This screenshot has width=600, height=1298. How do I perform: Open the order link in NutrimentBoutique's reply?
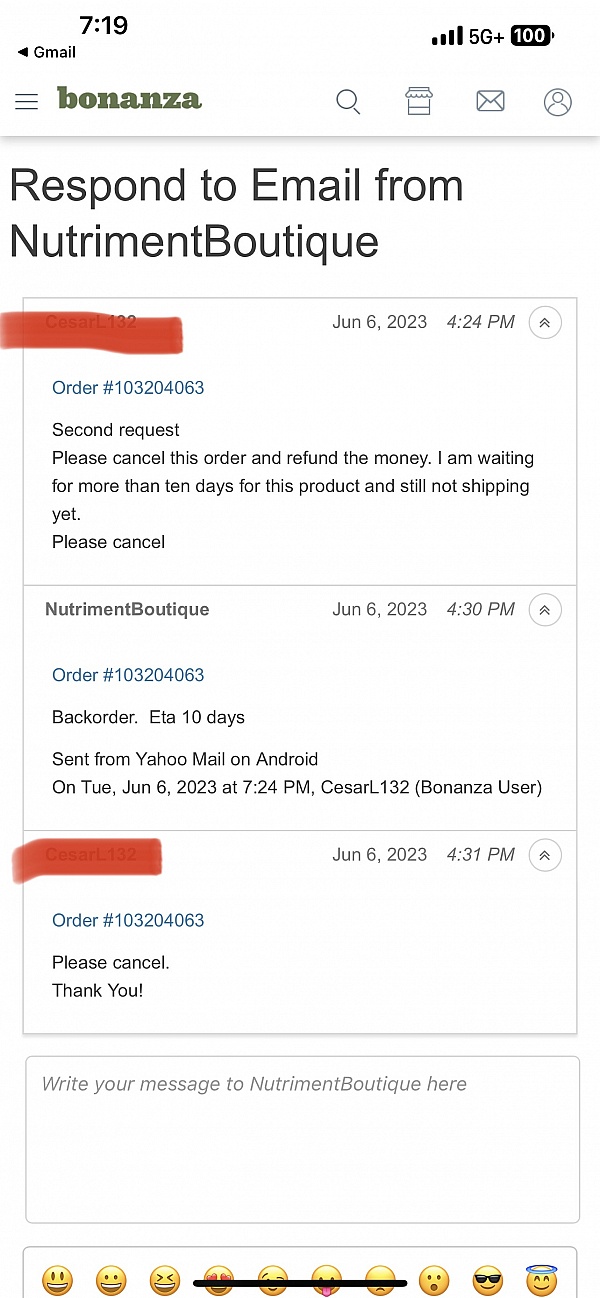click(x=128, y=675)
